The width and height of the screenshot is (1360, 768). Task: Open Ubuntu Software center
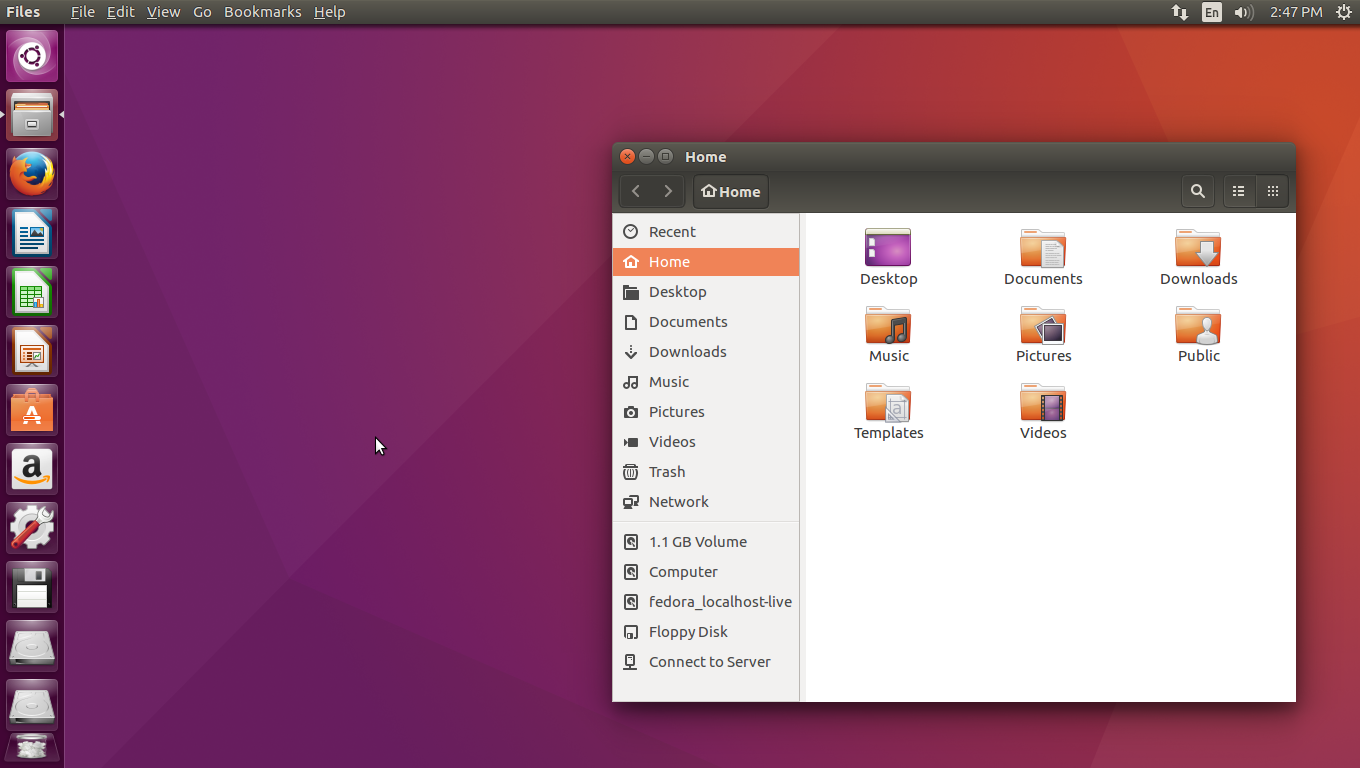(x=32, y=410)
